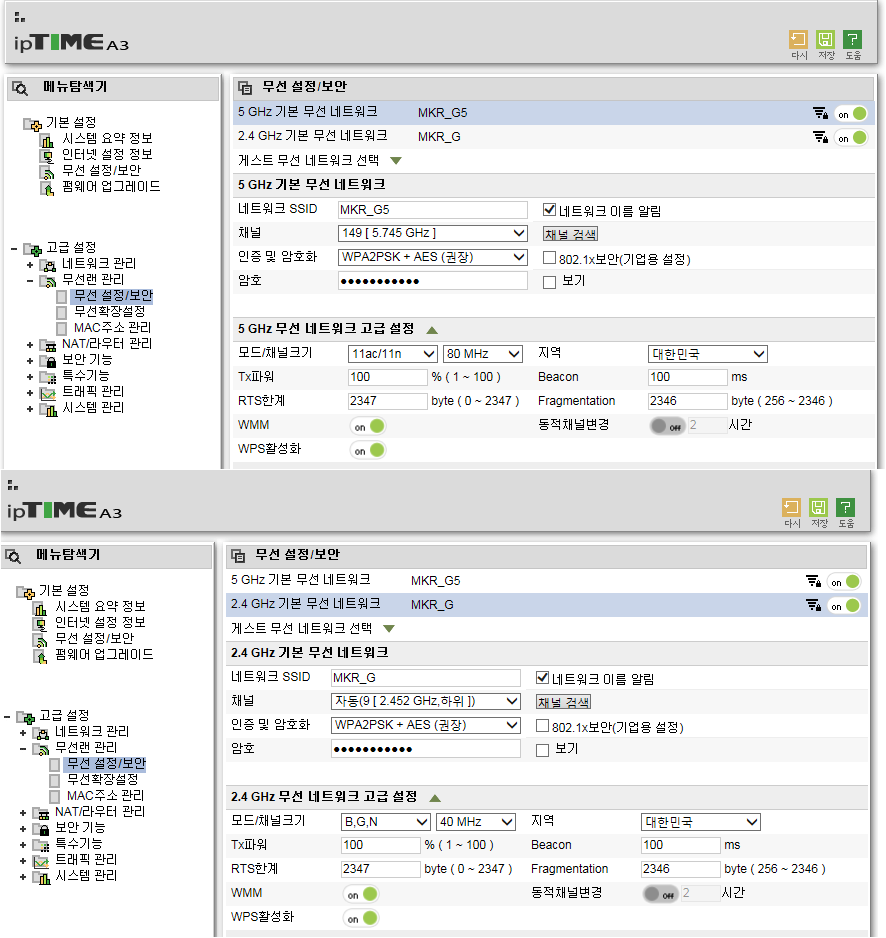Screen dimensions: 886x938
Task: Click the 트래픽 관리 graph icon in the 5 GHz page sidebar
Action: (48, 393)
